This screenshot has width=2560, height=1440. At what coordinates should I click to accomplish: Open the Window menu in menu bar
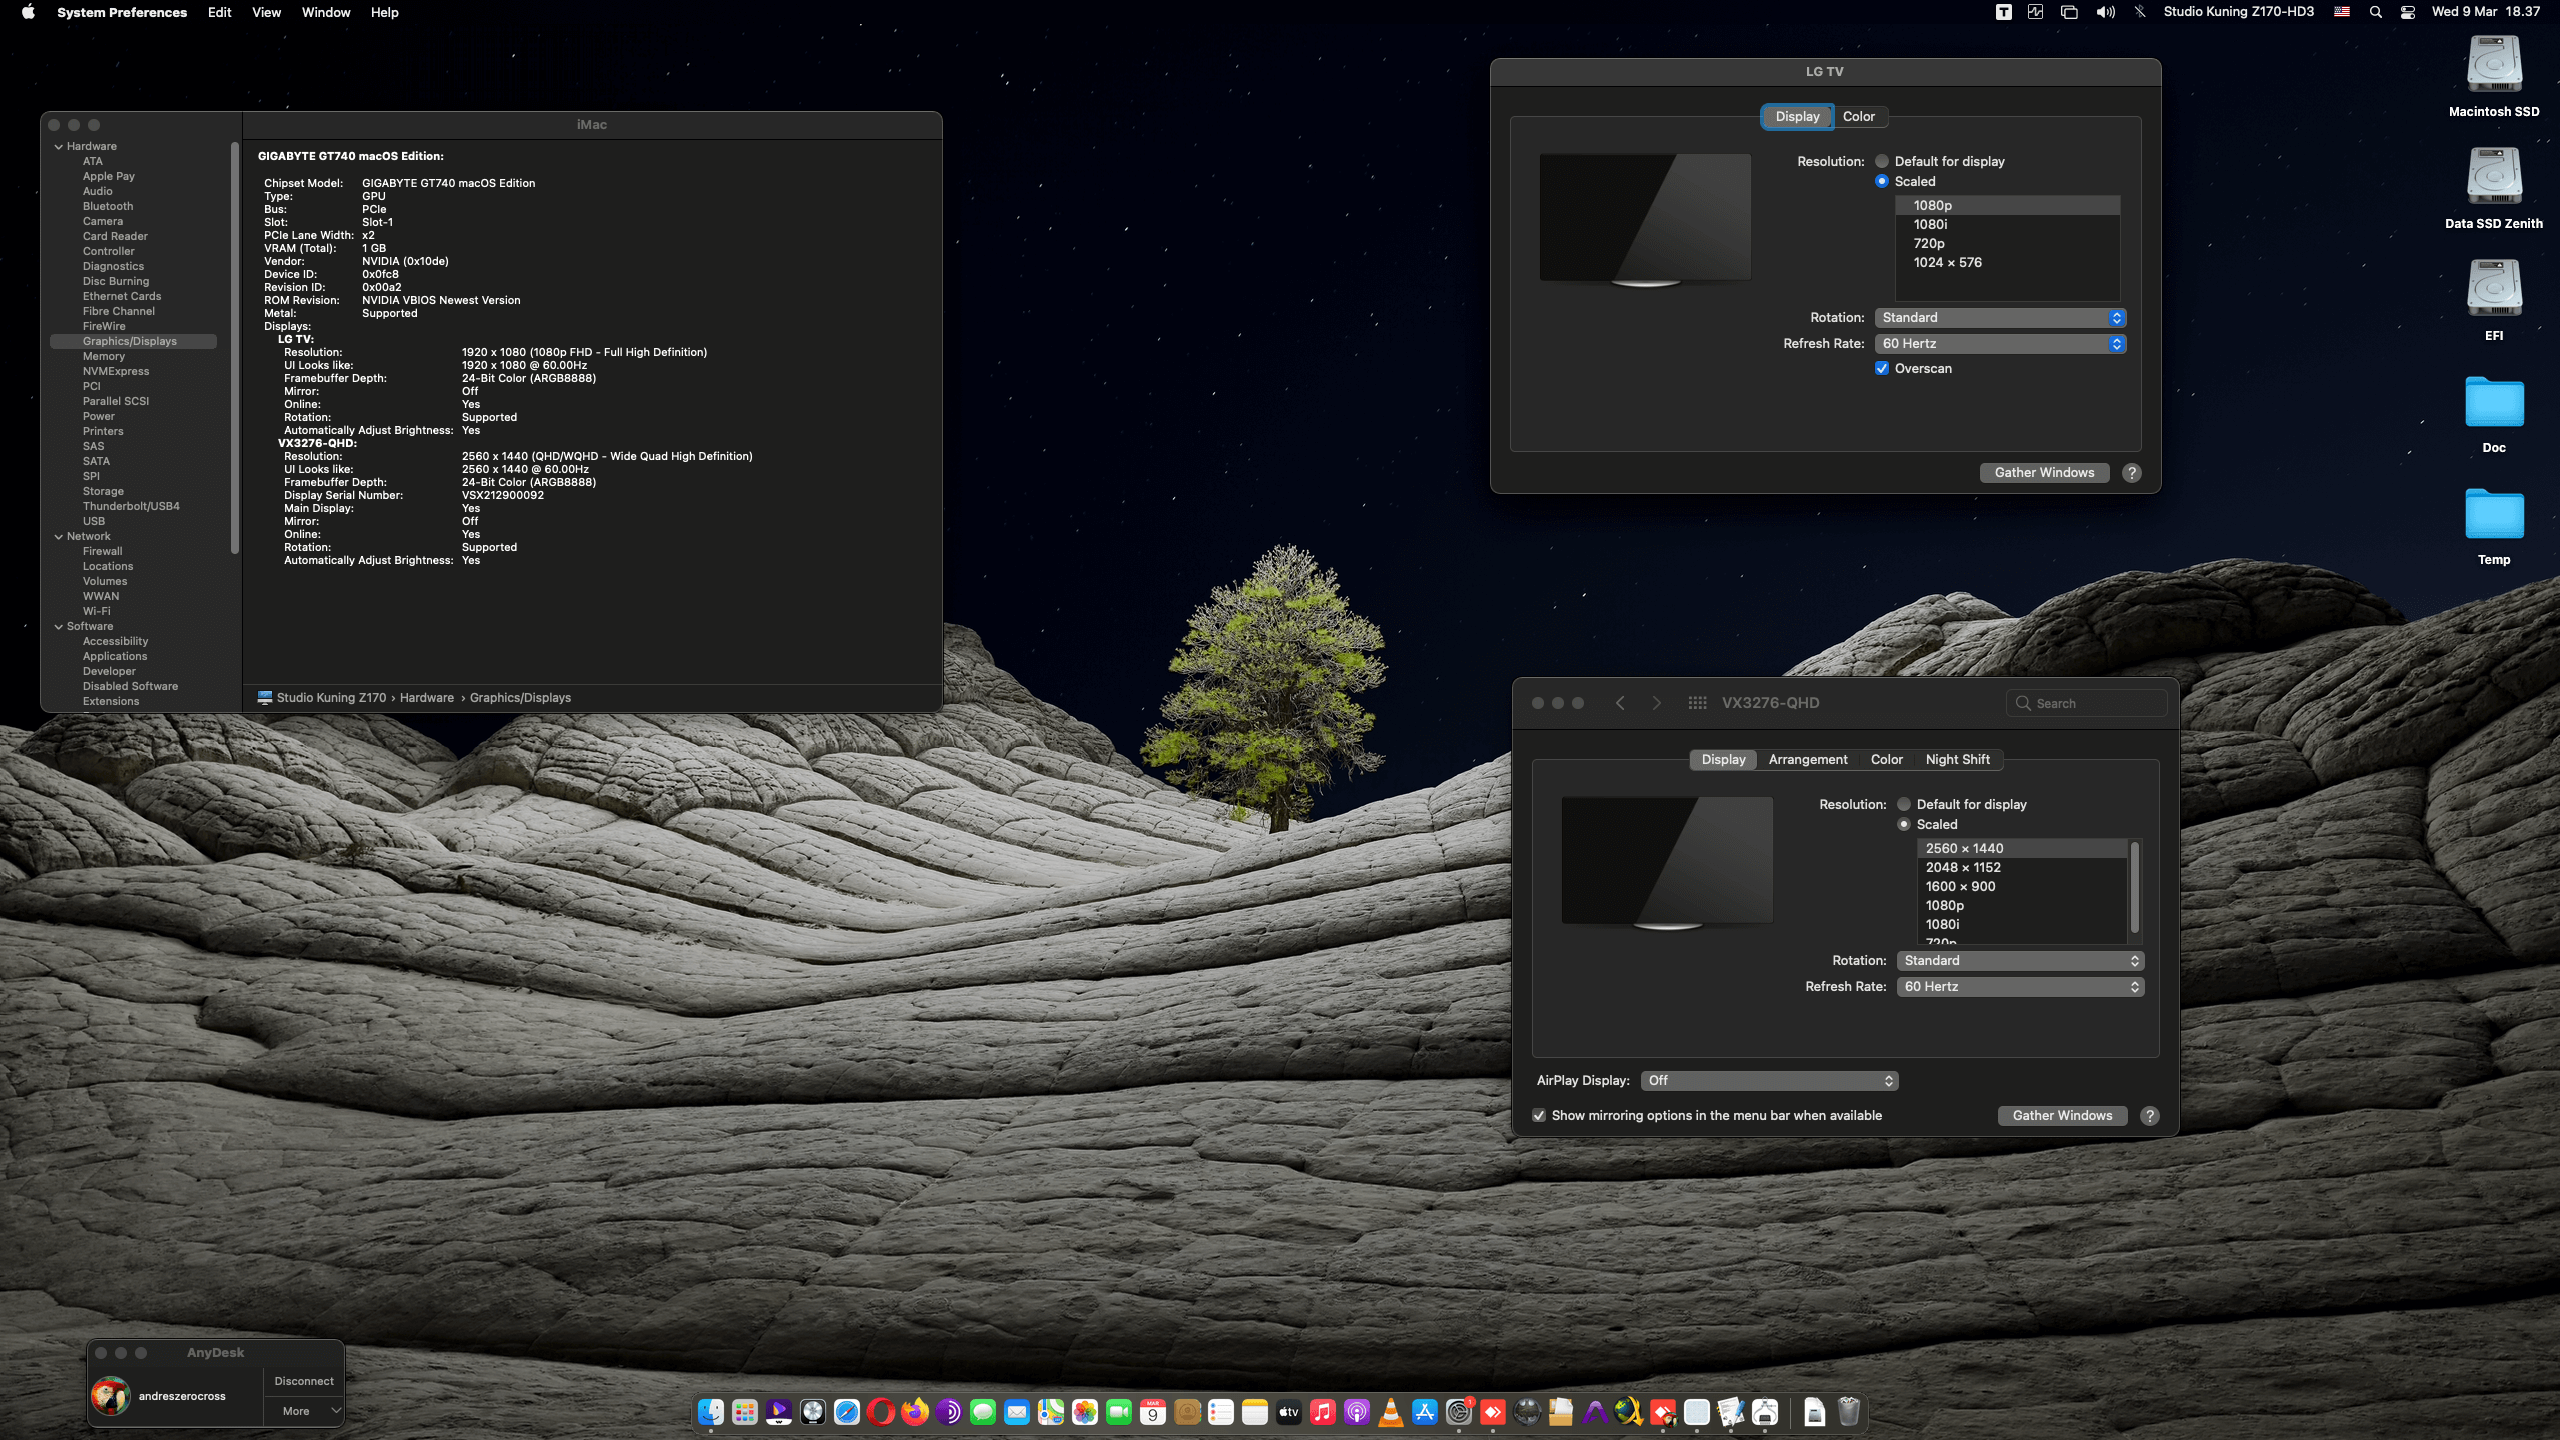(x=325, y=12)
